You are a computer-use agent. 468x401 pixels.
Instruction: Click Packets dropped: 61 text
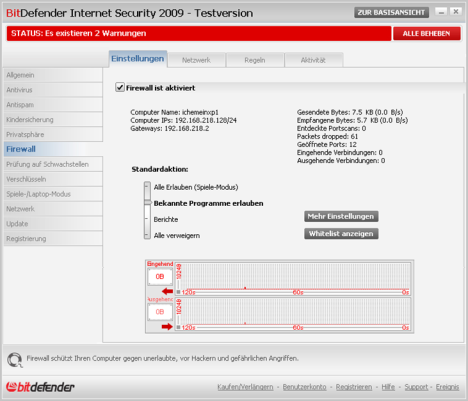click(x=327, y=136)
